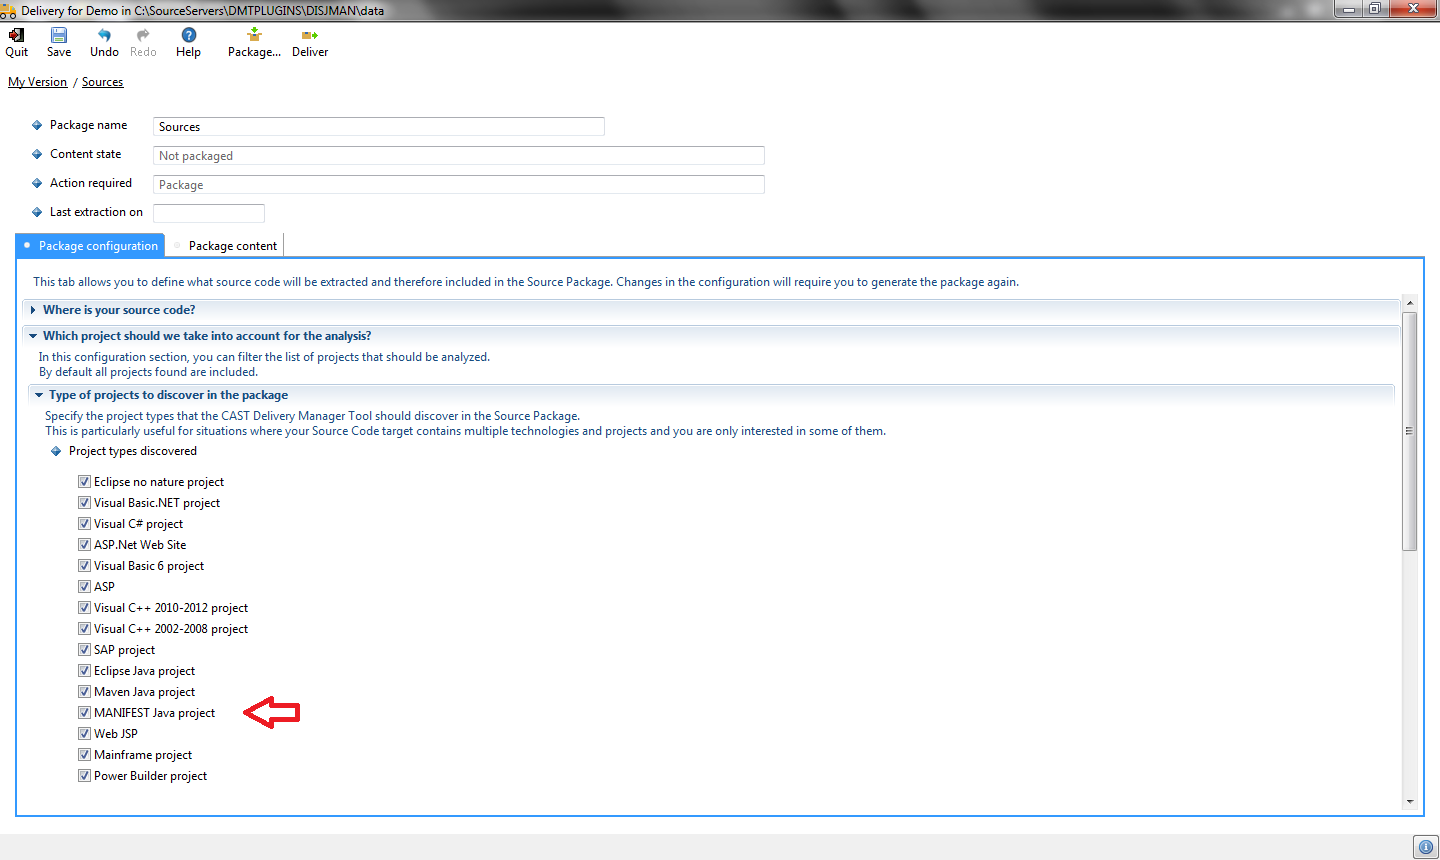Switch to the Package content tab
Screen dimensions: 1440x860
point(232,246)
